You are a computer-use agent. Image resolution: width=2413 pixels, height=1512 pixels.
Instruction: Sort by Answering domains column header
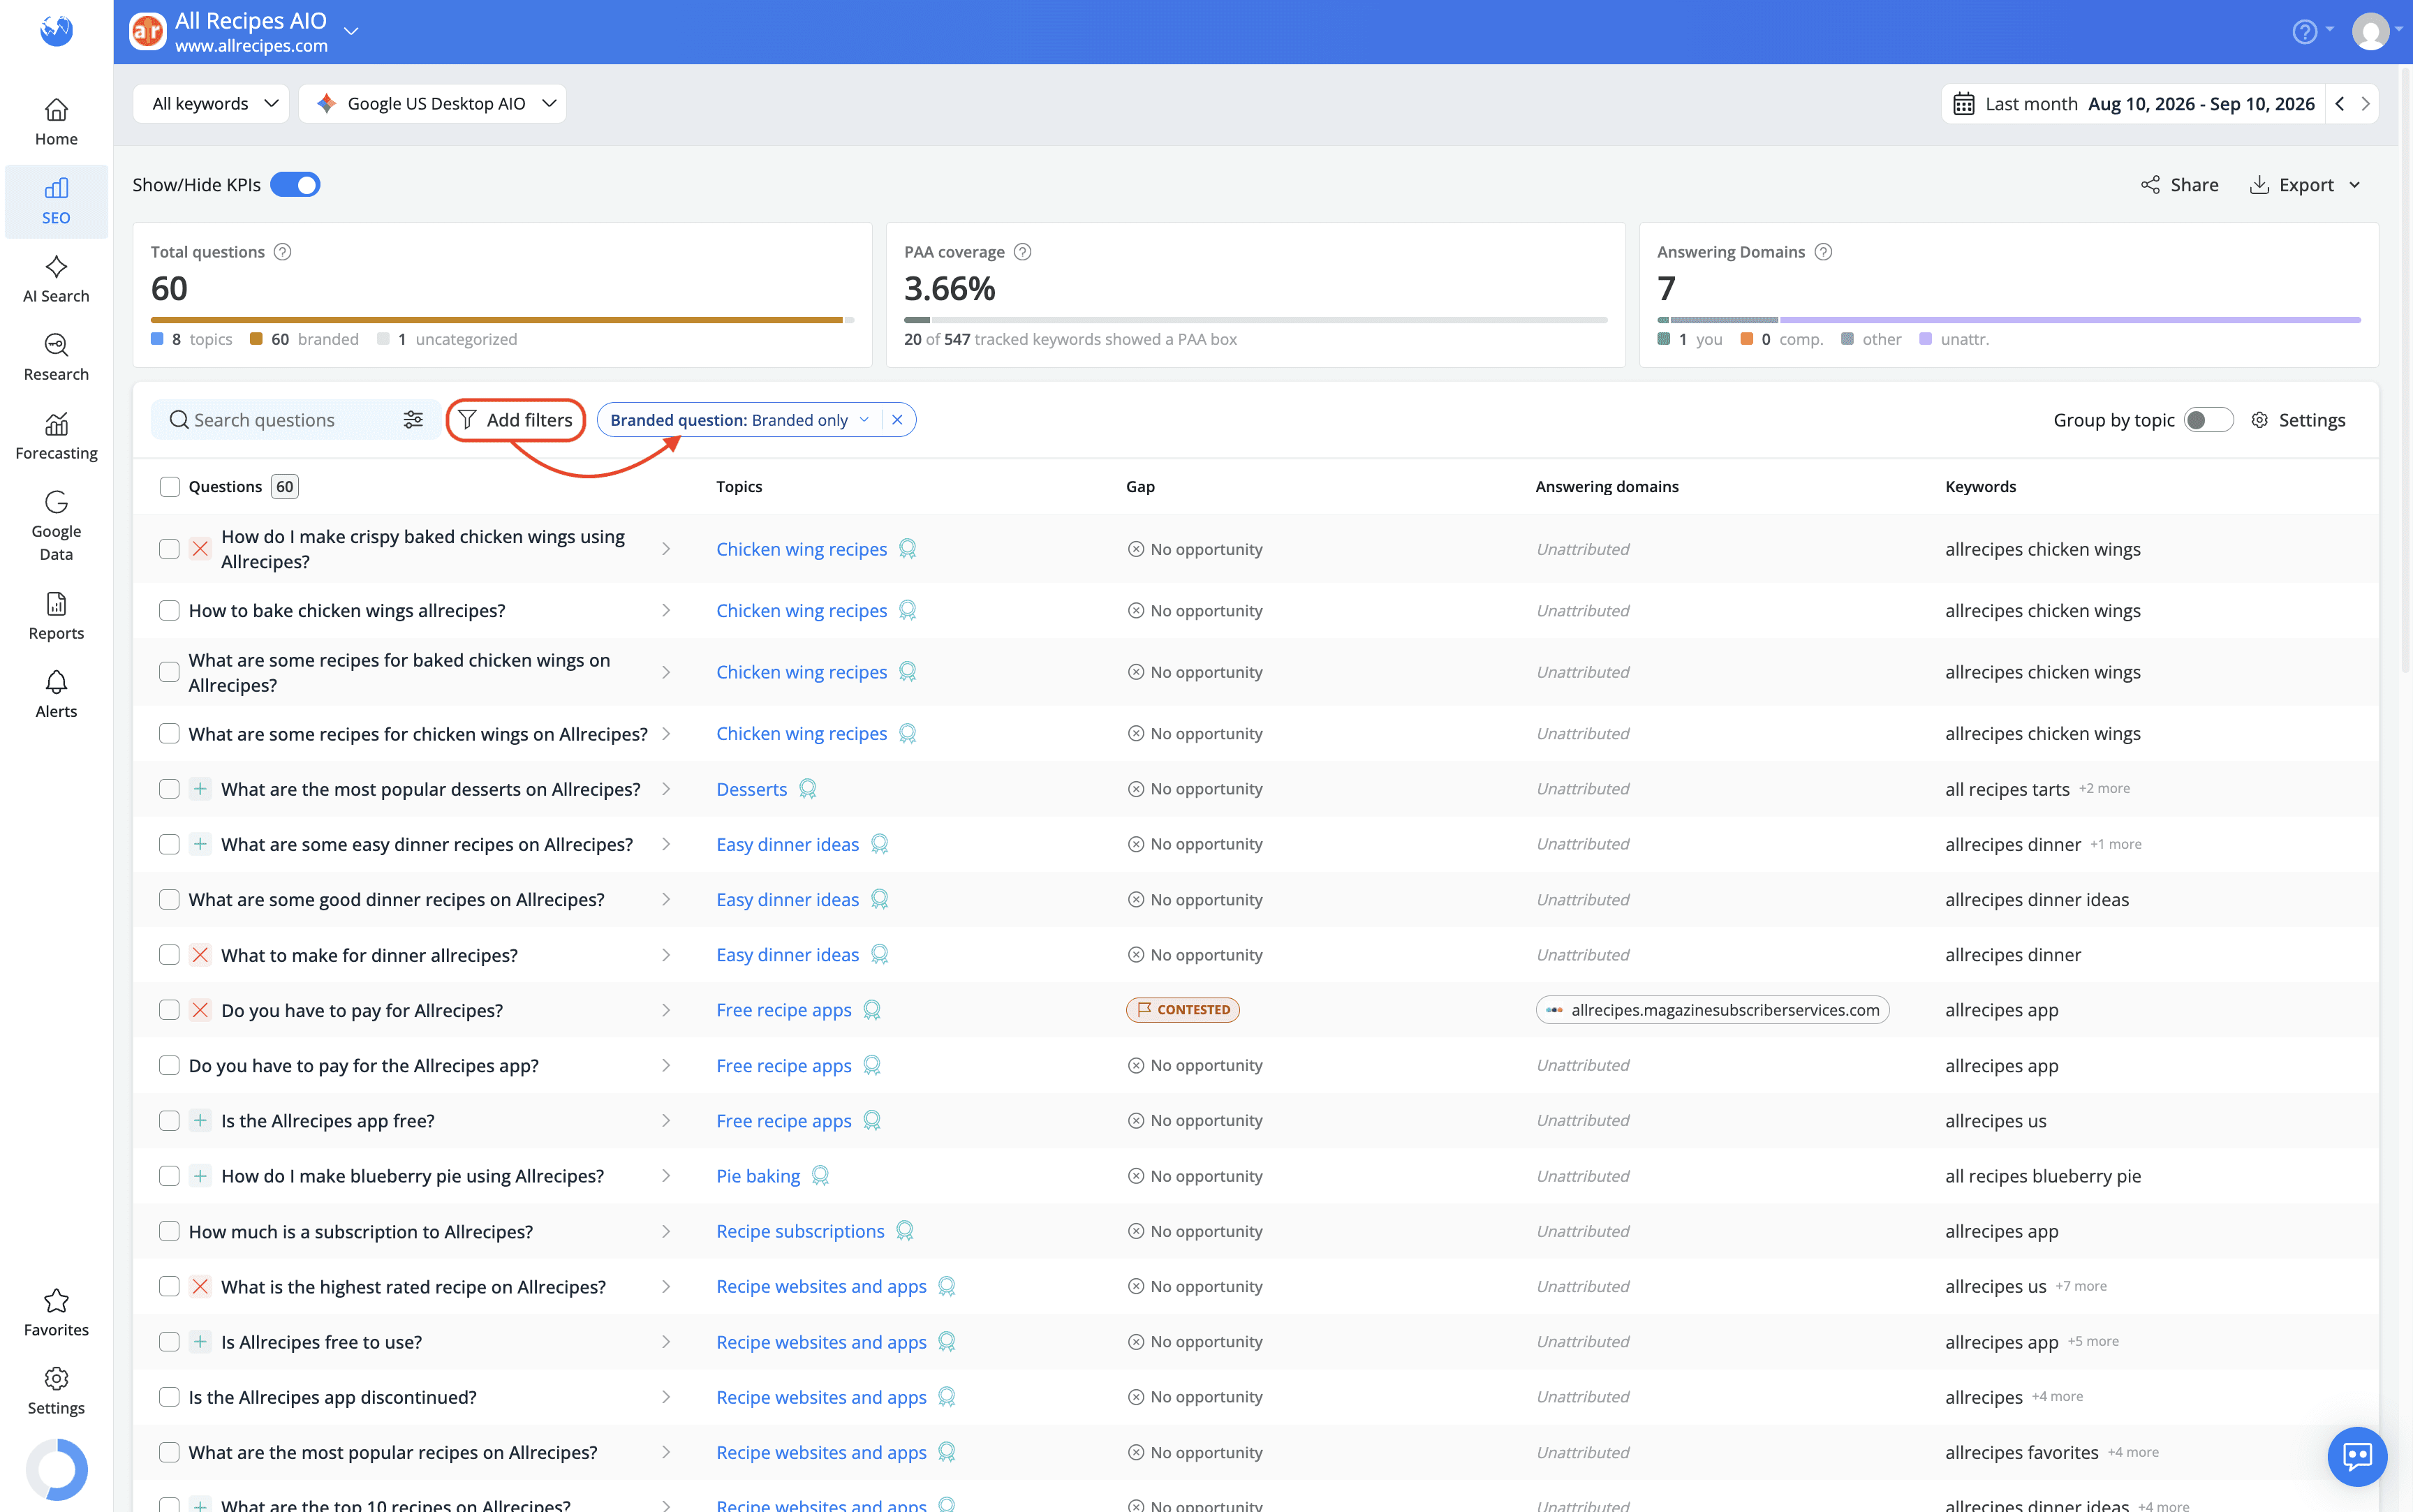click(1607, 487)
